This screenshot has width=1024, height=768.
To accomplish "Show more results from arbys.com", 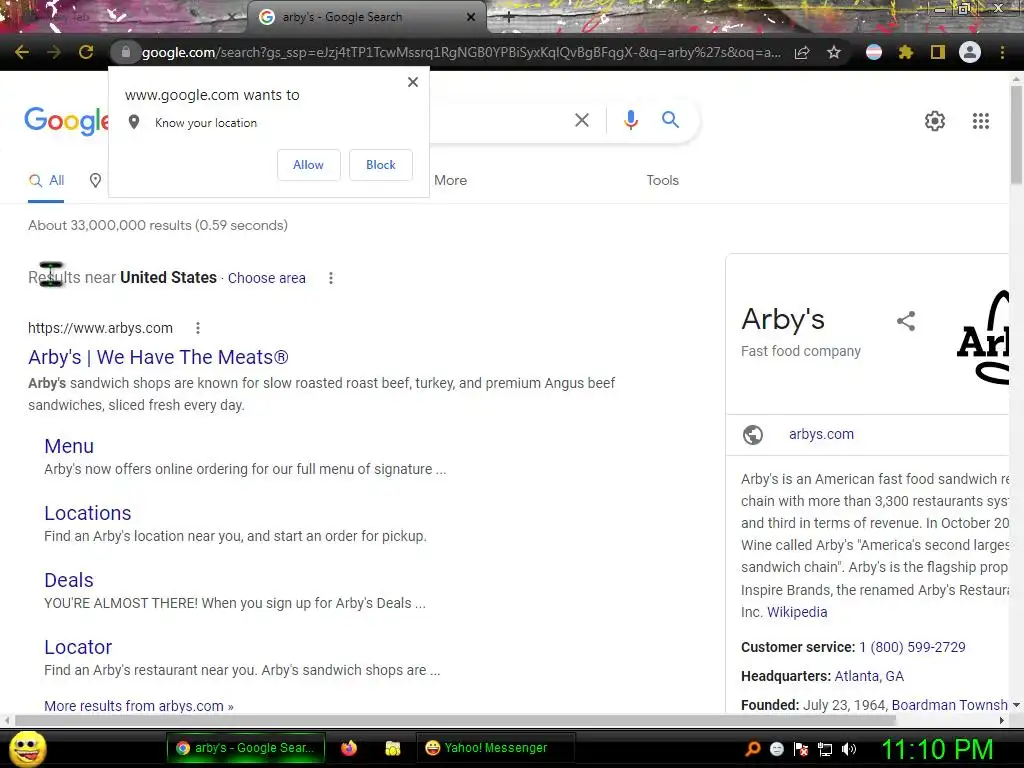I will [138, 706].
